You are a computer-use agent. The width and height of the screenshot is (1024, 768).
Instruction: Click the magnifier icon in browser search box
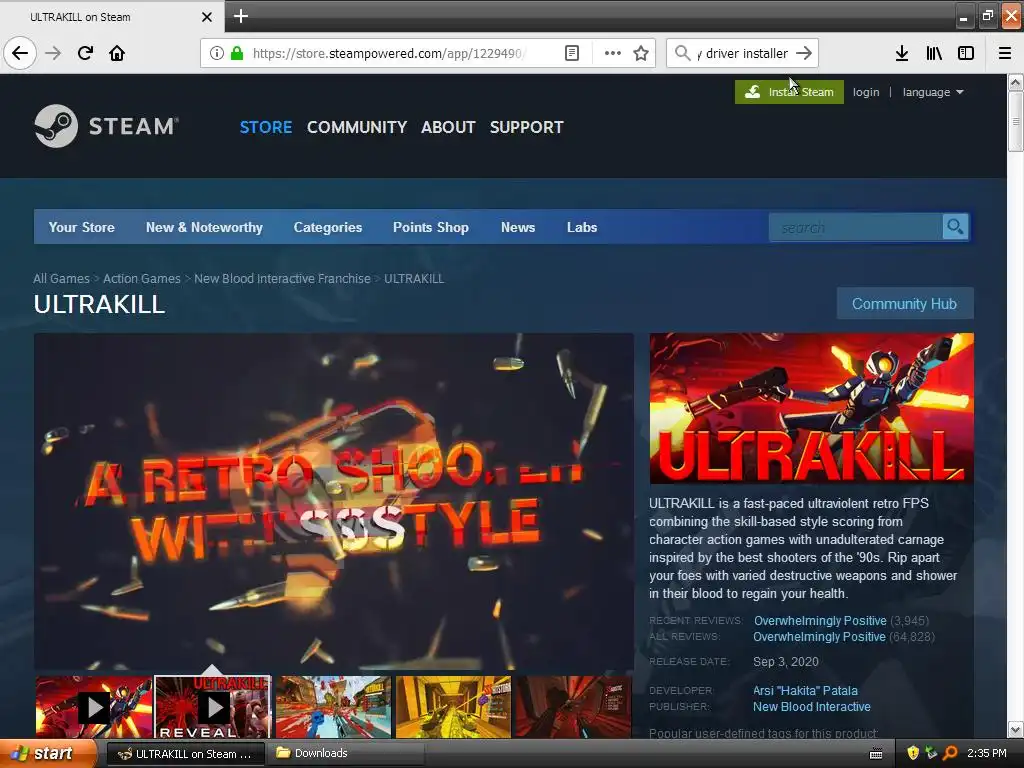pyautogui.click(x=682, y=53)
